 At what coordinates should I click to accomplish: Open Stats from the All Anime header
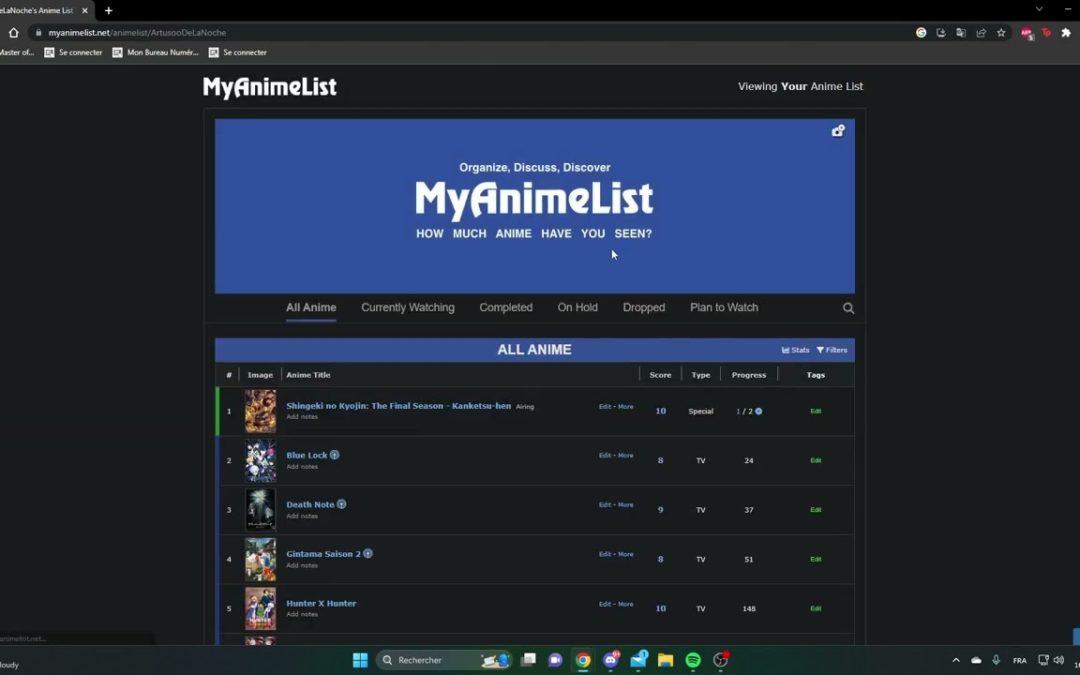796,350
